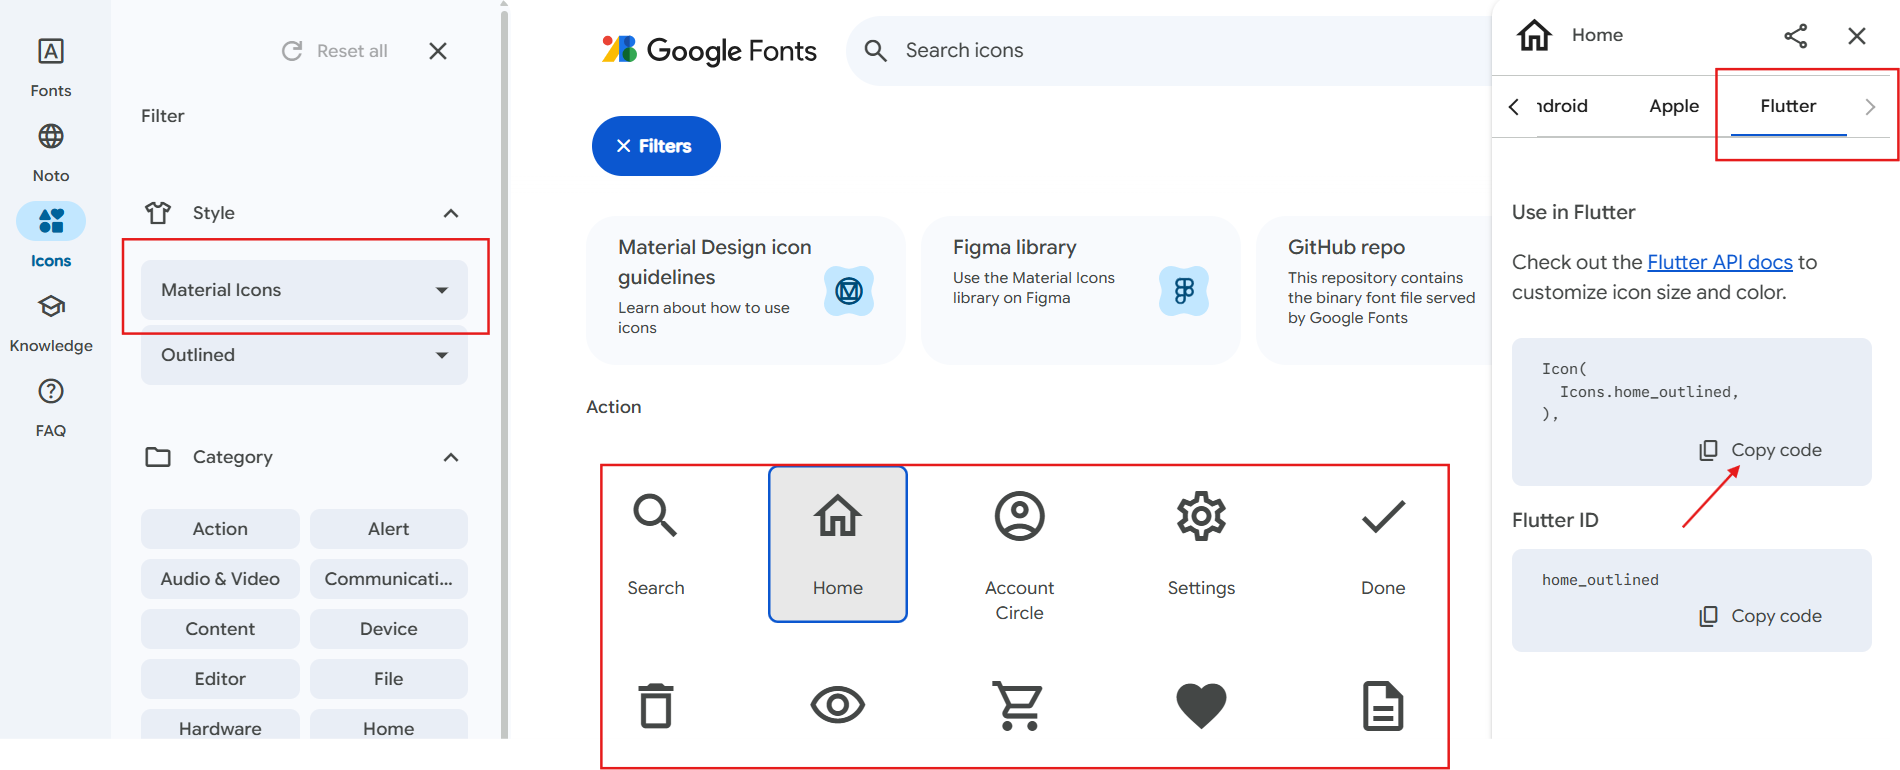Viewport: 1900px width, 770px height.
Task: Toggle the Communication category chip
Action: (x=389, y=579)
